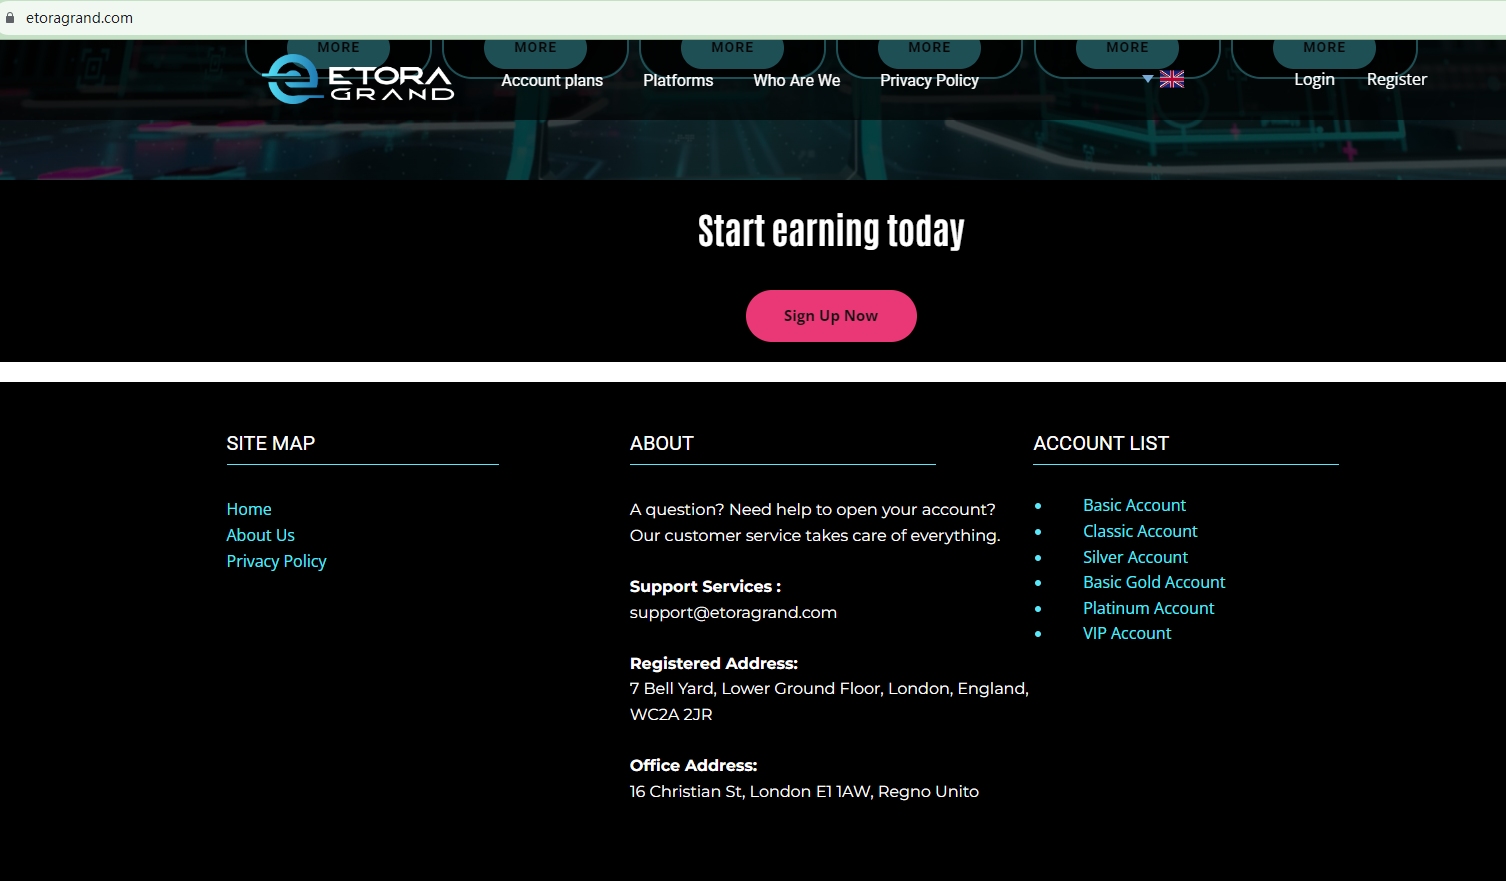The height and width of the screenshot is (881, 1506).
Task: Expand the language dropdown arrow
Action: [x=1147, y=79]
